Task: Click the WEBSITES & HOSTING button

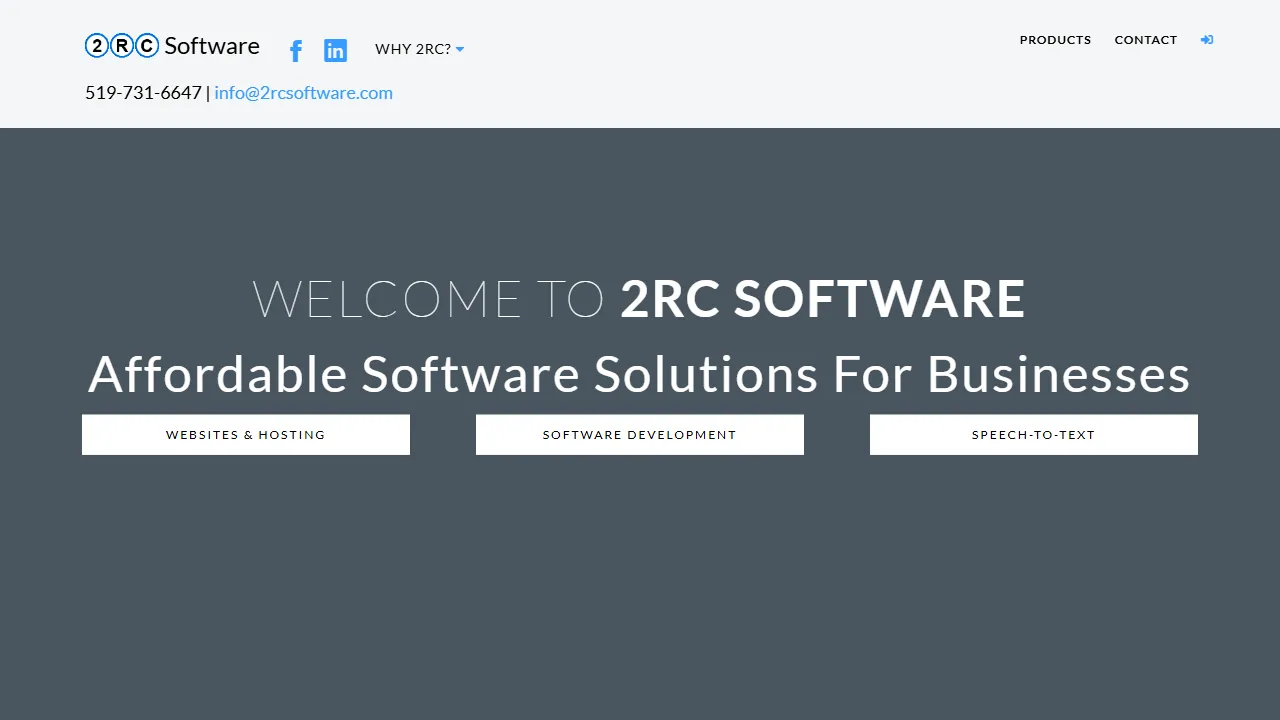Action: tap(245, 434)
